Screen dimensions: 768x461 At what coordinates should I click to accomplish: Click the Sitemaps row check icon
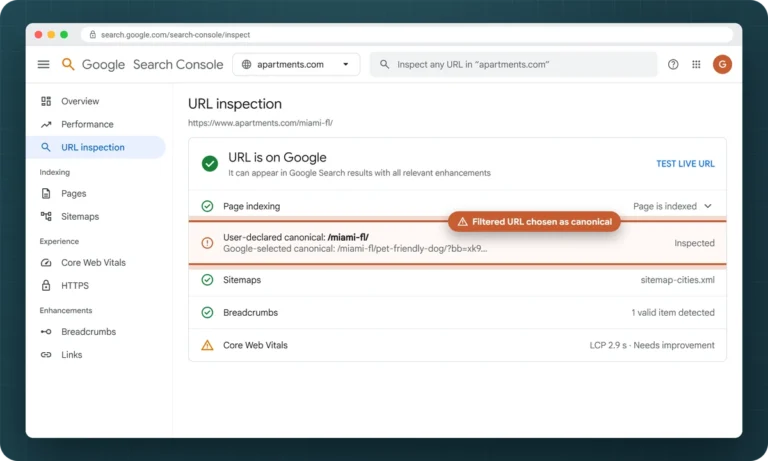pyautogui.click(x=207, y=280)
